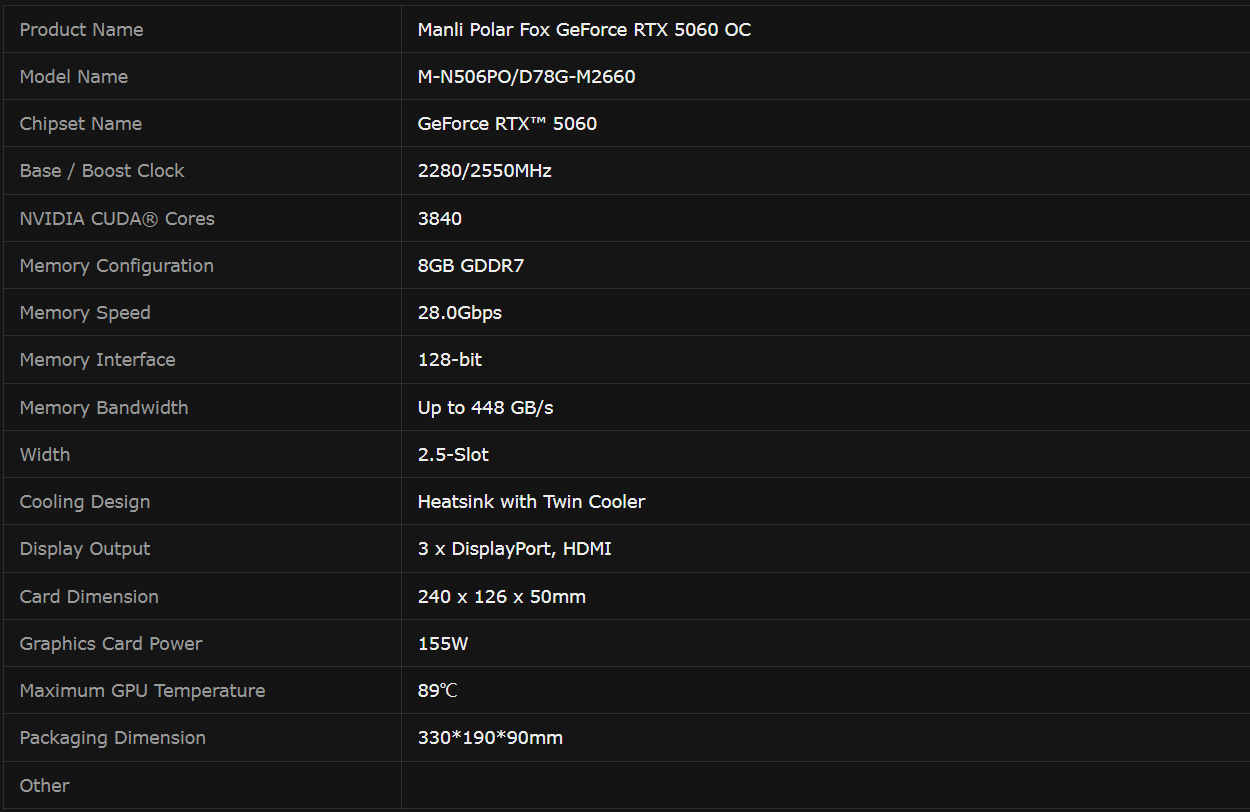
Task: Click the Product Name label cell
Action: point(81,30)
